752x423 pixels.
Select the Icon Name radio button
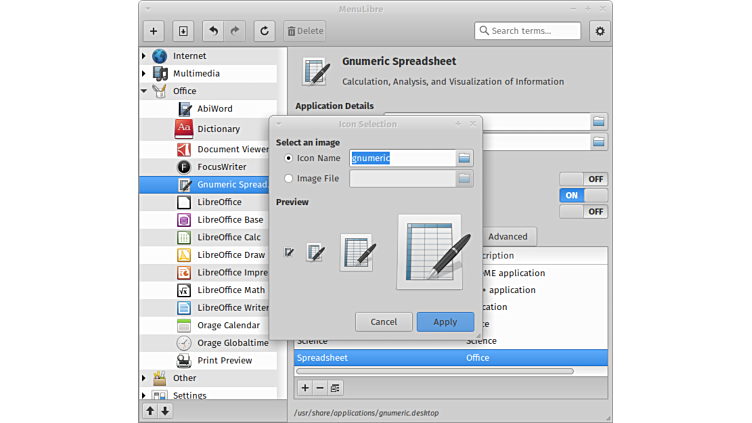click(289, 158)
